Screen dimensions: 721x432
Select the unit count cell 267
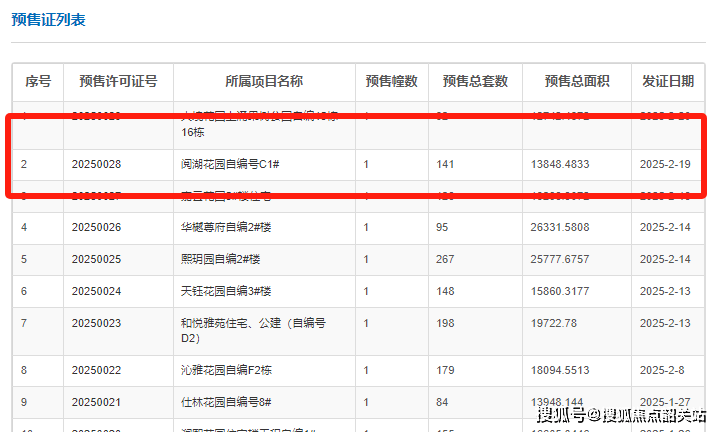tap(445, 259)
